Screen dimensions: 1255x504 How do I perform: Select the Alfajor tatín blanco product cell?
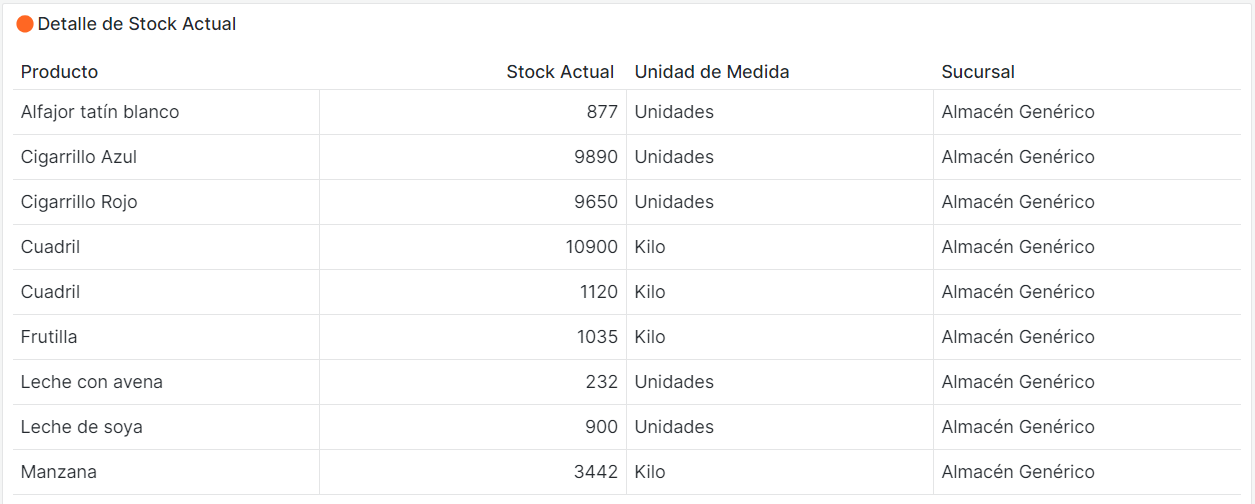[100, 112]
